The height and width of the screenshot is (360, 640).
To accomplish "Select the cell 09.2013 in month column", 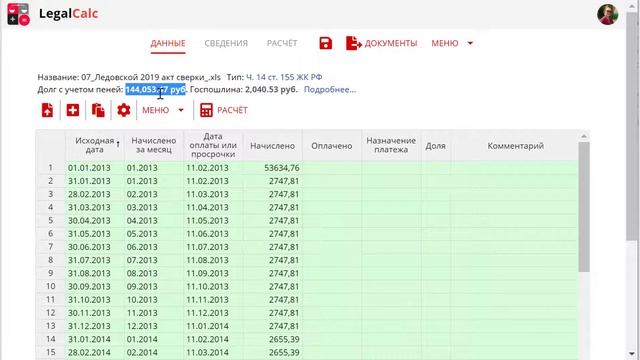I will click(153, 287).
